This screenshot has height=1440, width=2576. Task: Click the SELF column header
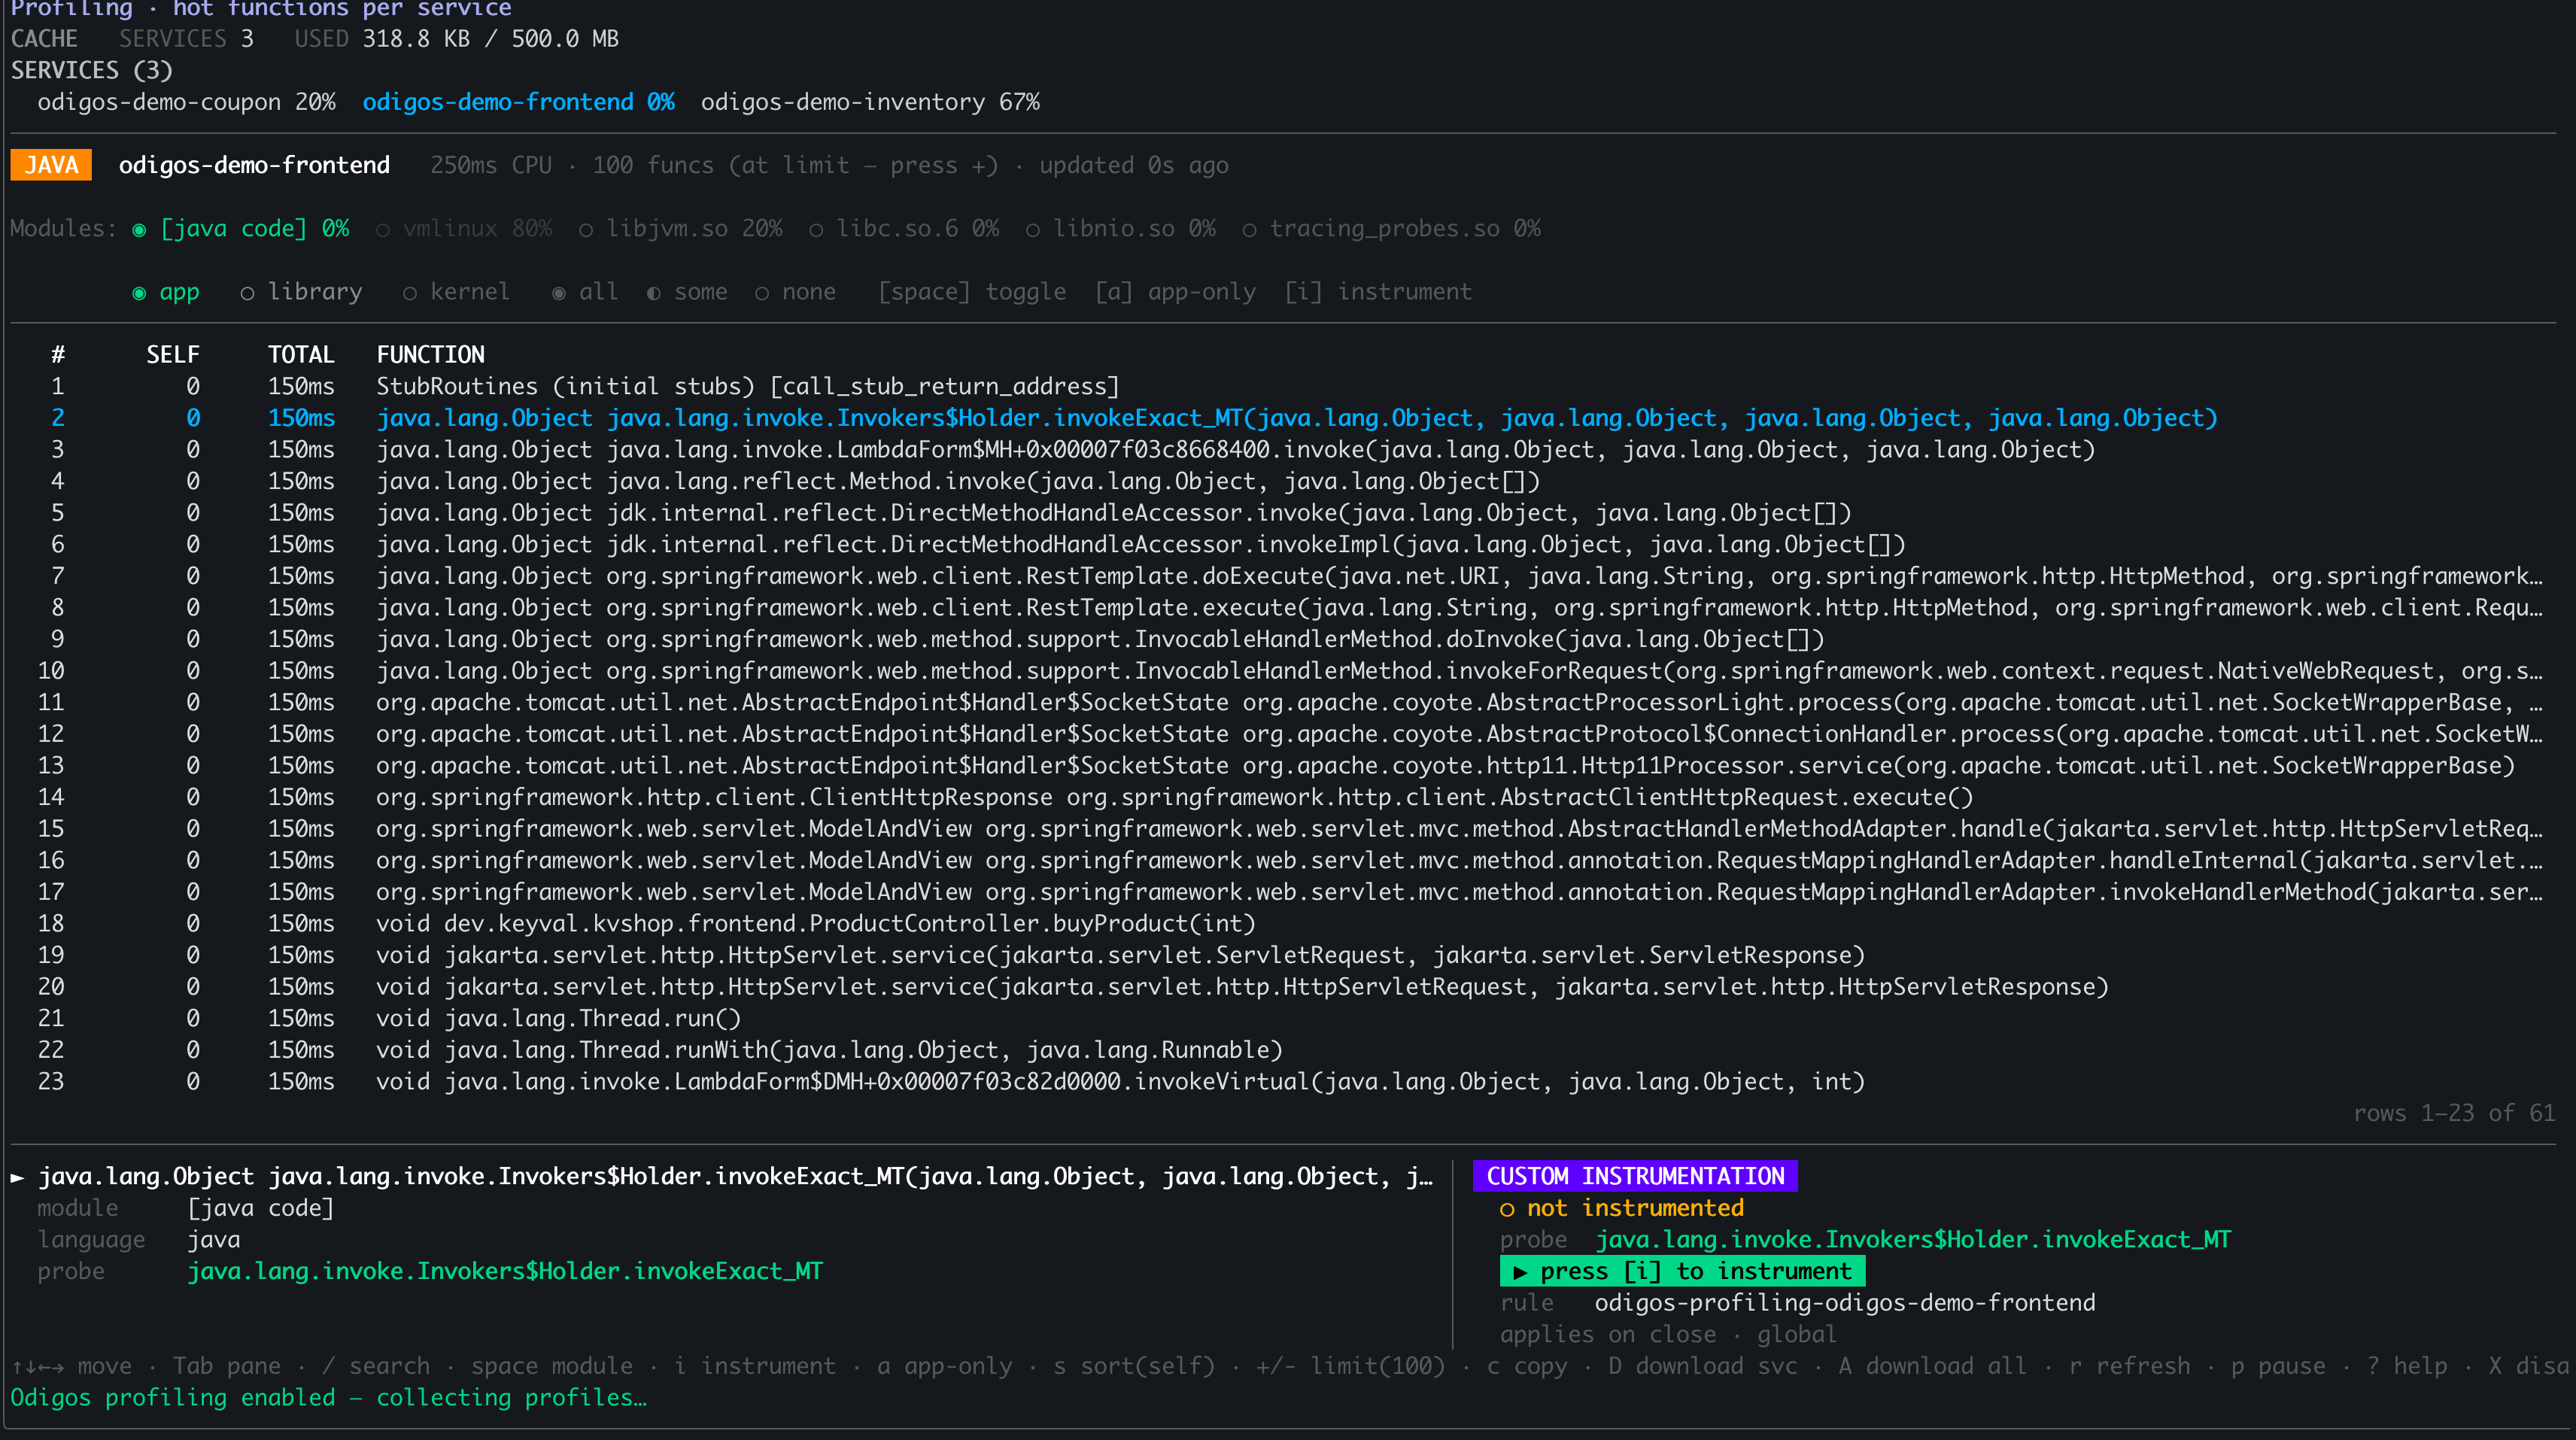(173, 355)
